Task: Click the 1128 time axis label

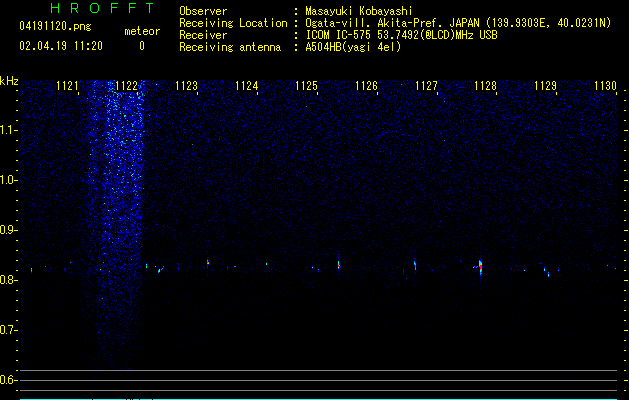Action: (x=485, y=86)
